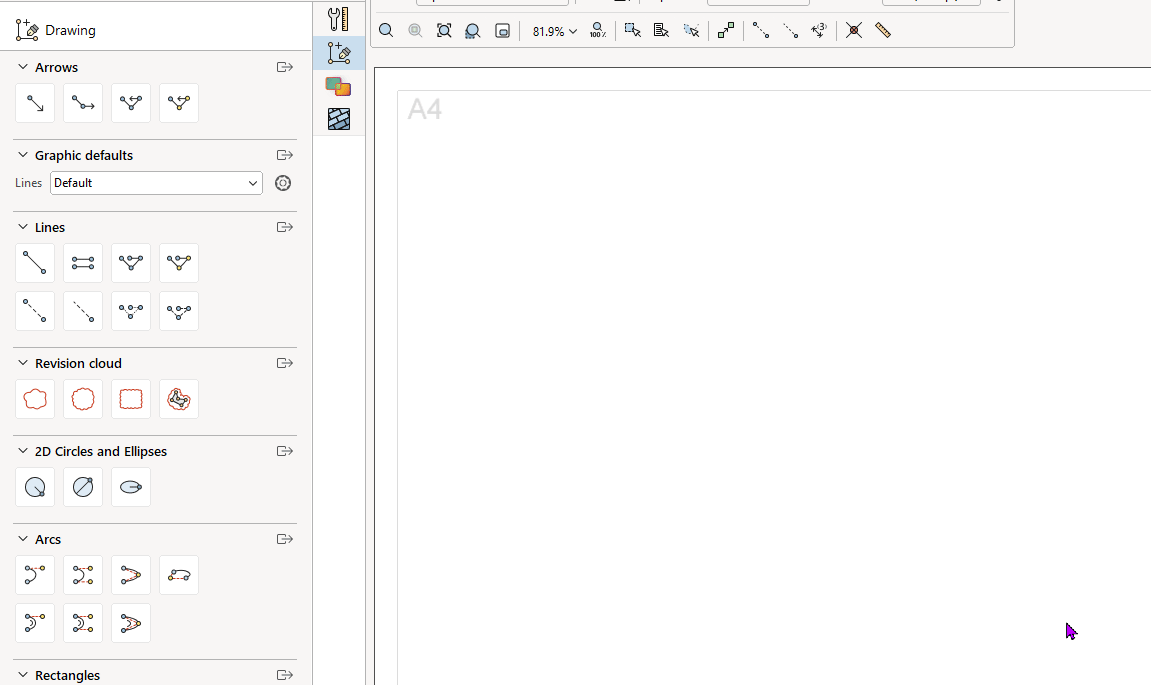Collapse the Arrows section
Viewport: 1151px width, 685px height.
click(x=23, y=67)
